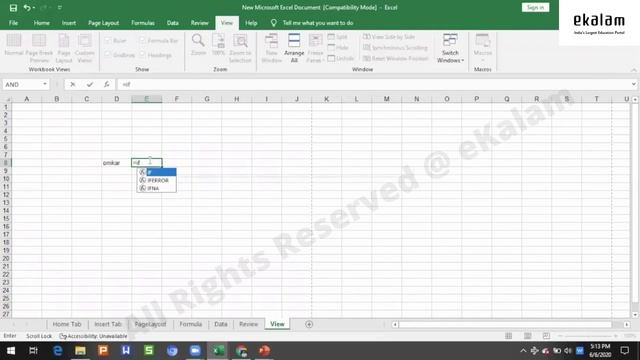Image resolution: width=640 pixels, height=360 pixels.
Task: Select column H header
Action: [237, 99]
